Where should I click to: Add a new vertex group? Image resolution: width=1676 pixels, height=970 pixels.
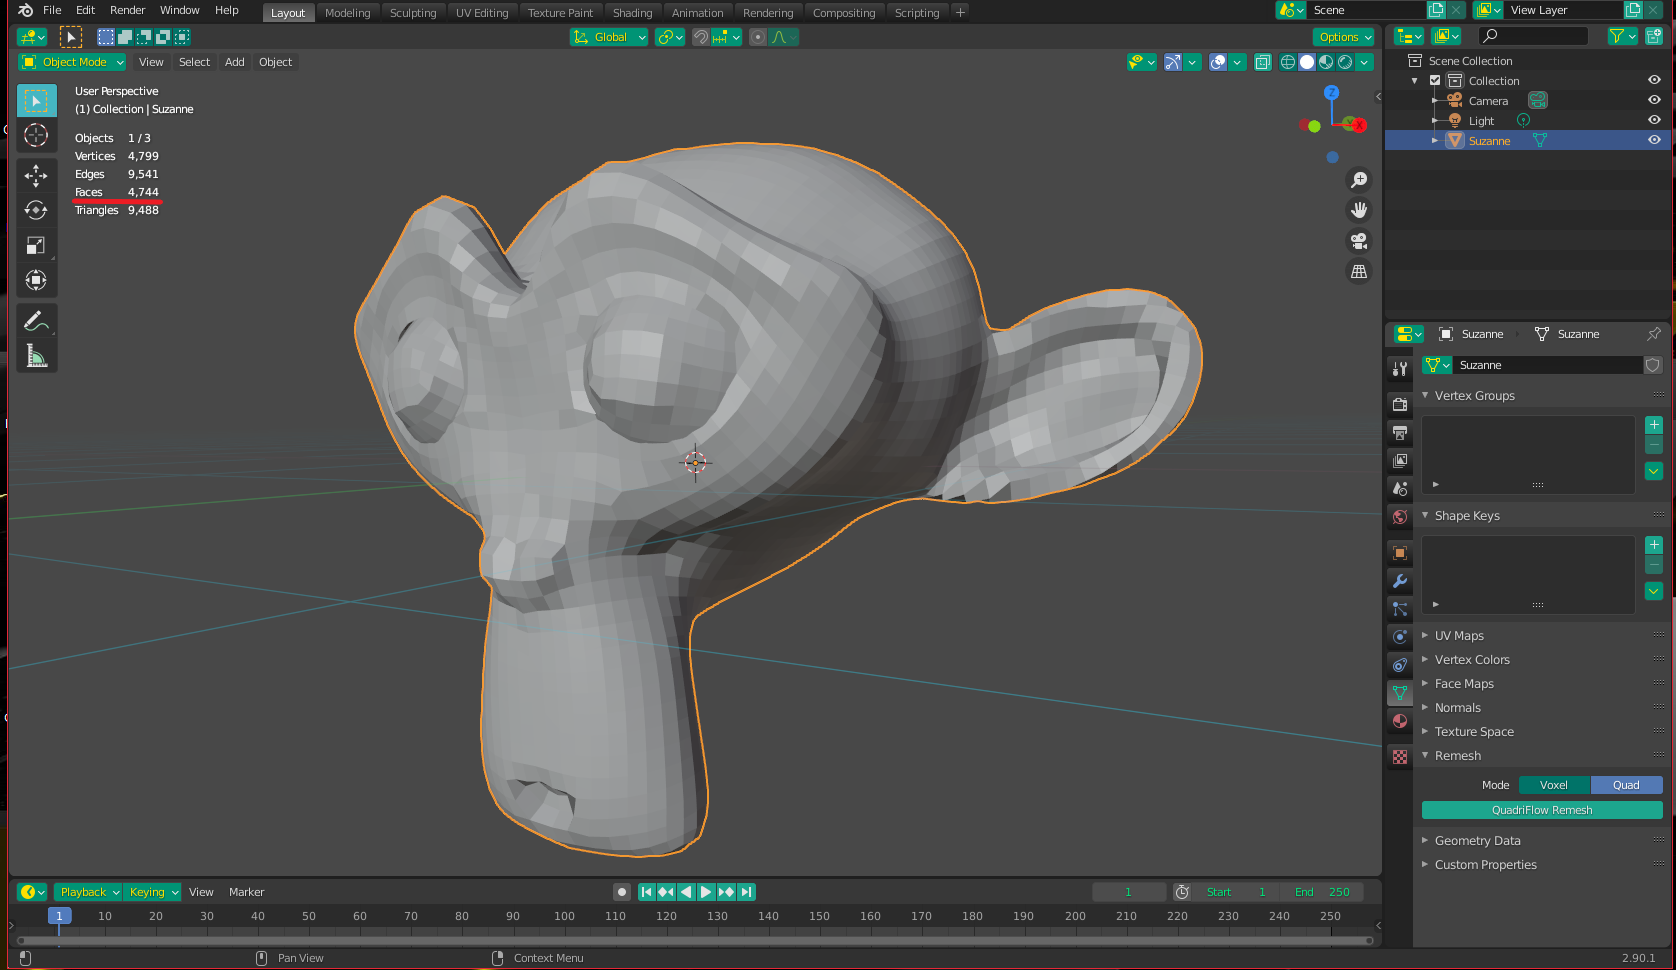tap(1654, 425)
